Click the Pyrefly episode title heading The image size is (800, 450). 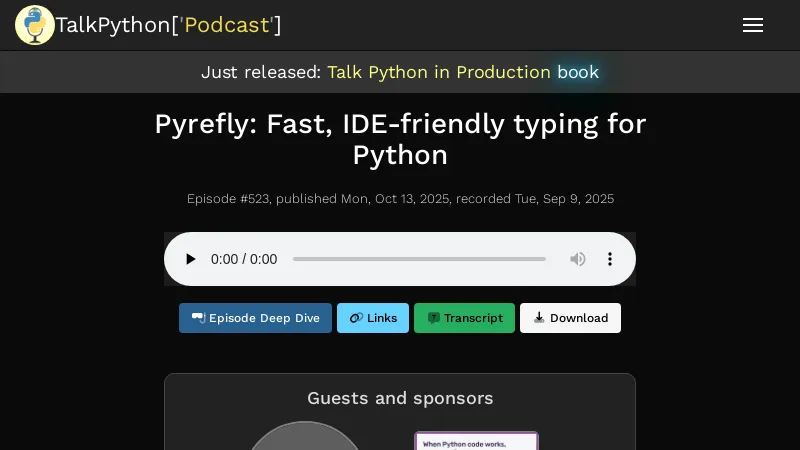400,139
